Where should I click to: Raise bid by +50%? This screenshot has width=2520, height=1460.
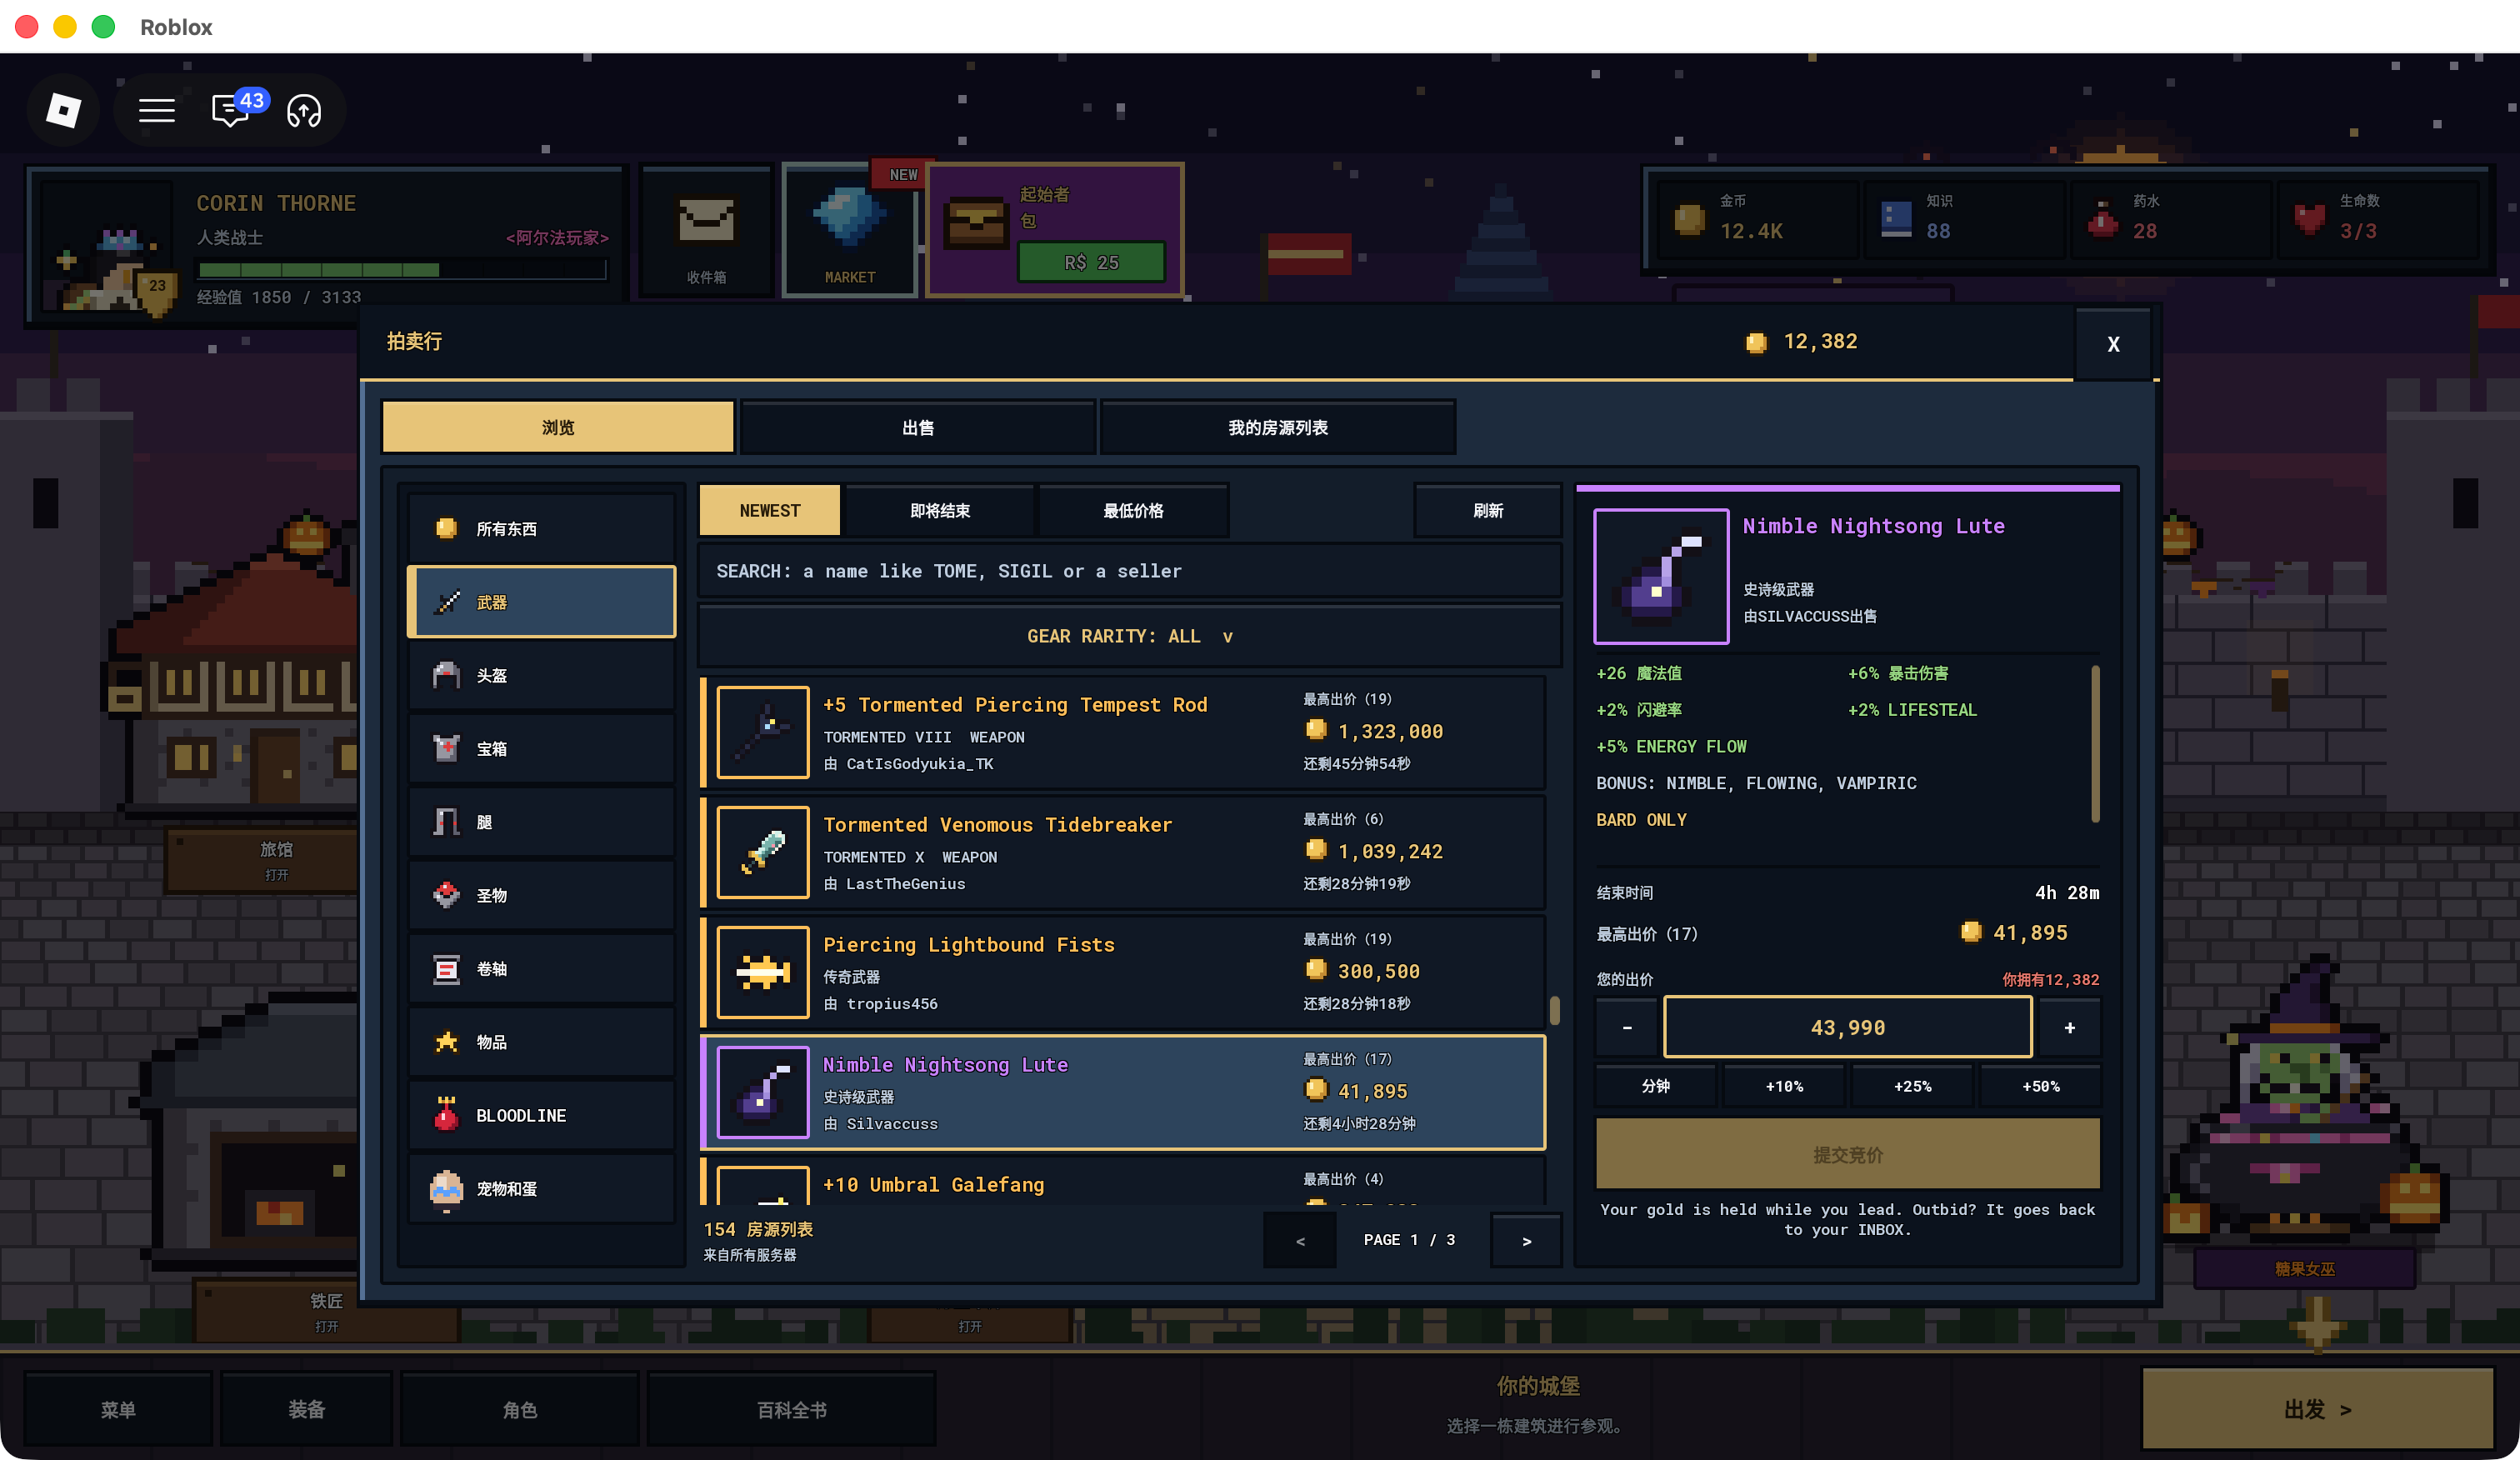[2040, 1086]
